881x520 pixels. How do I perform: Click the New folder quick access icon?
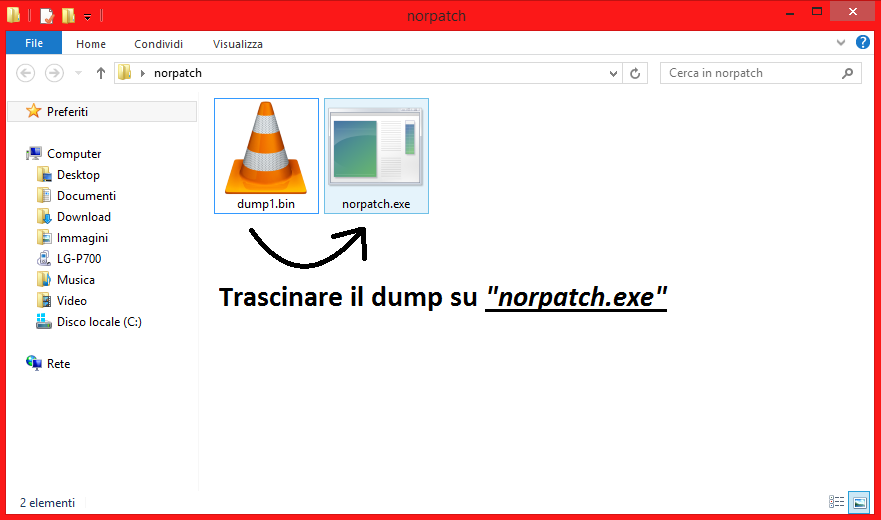coord(68,16)
